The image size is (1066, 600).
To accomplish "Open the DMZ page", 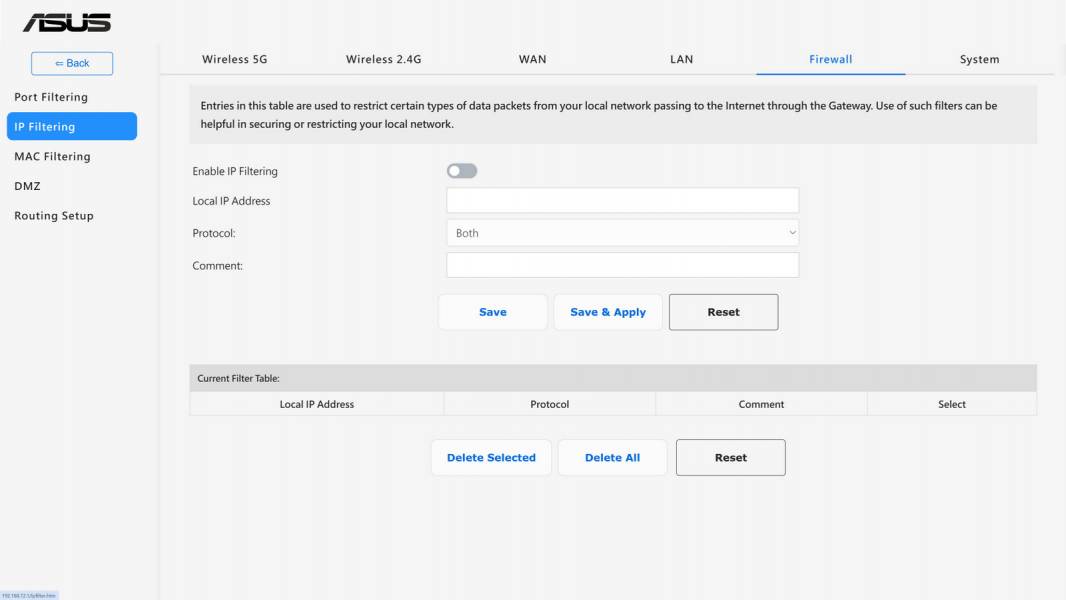I will pos(27,186).
